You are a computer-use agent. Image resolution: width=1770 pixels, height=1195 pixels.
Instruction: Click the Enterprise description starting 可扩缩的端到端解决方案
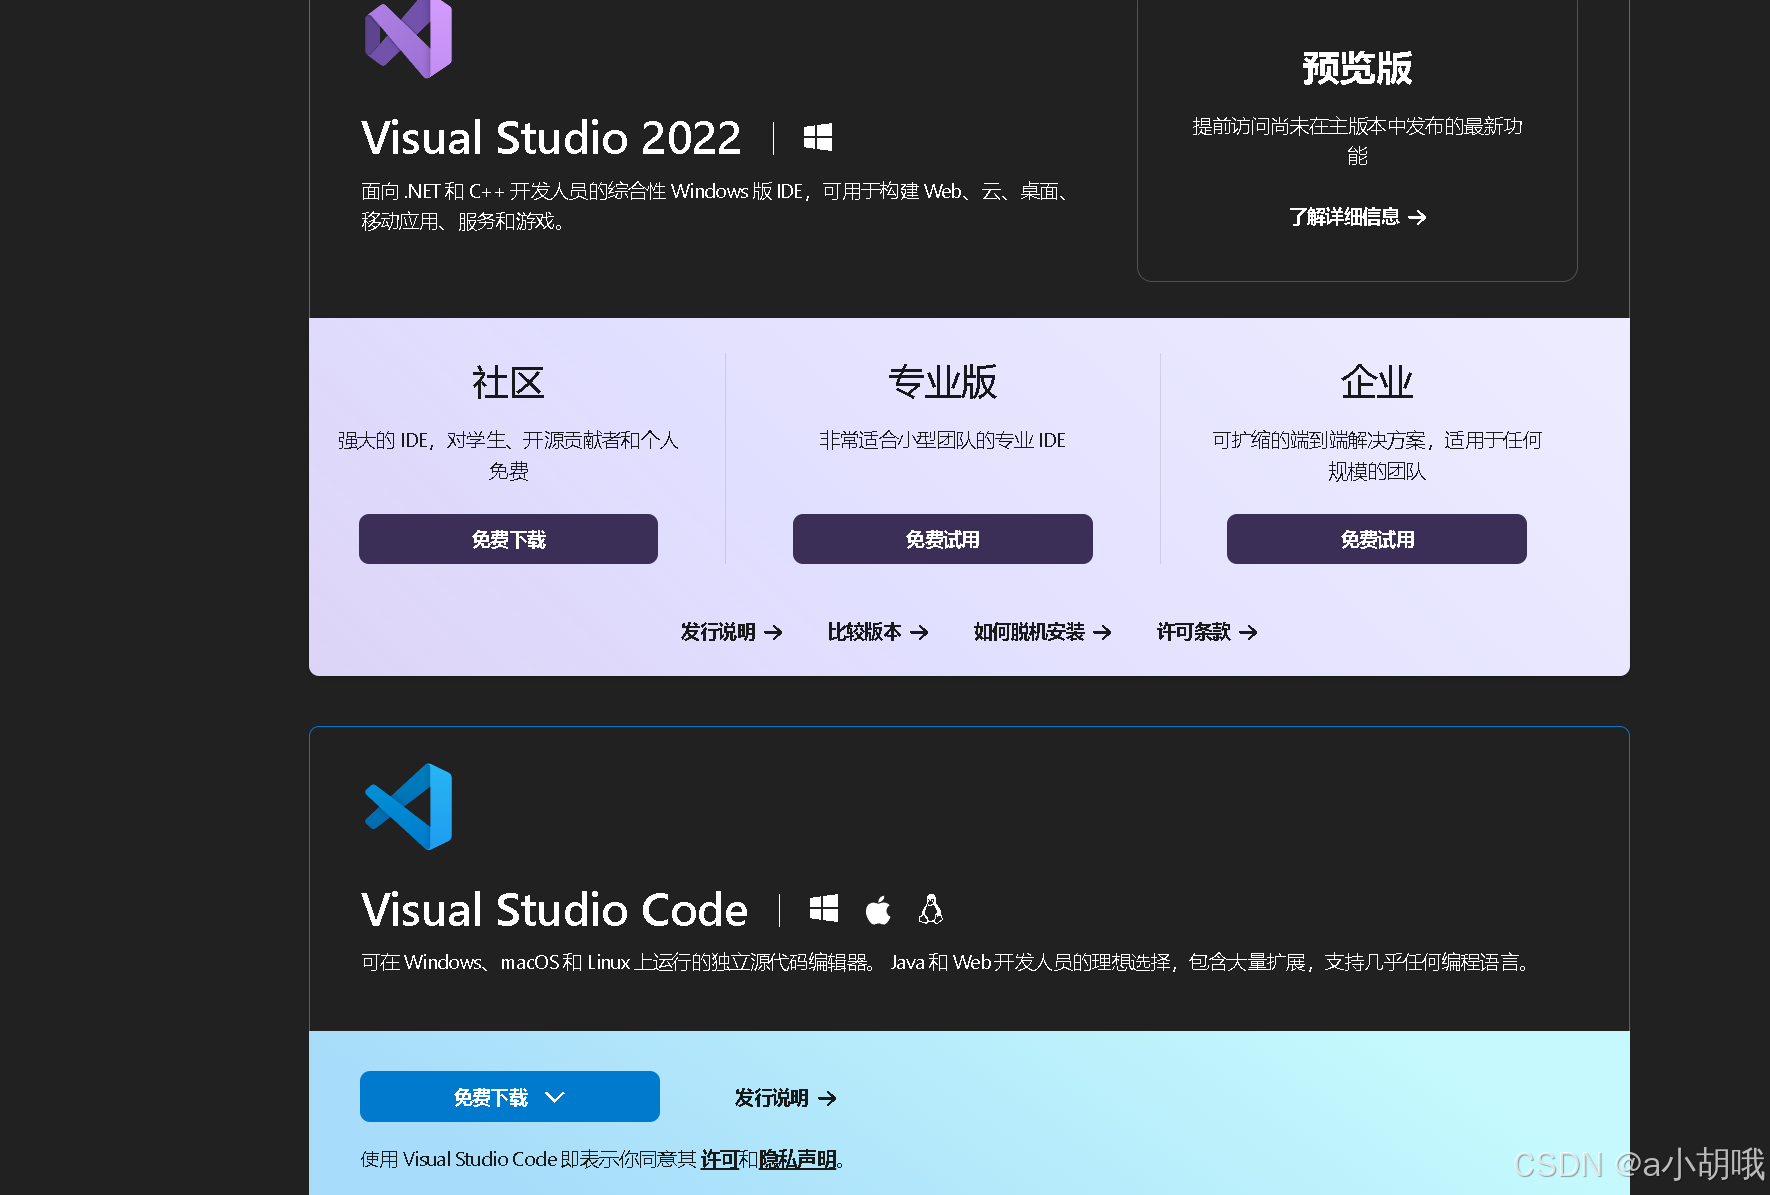pos(1377,455)
